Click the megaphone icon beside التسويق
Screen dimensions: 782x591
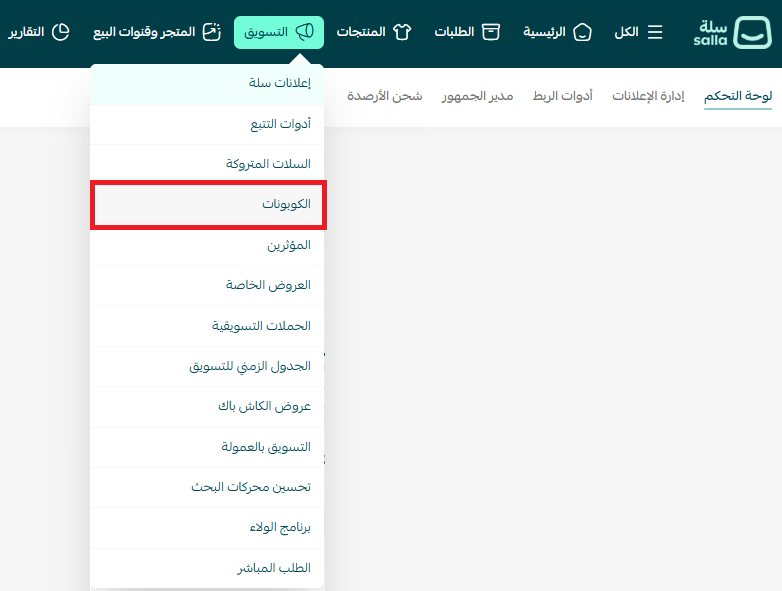pyautogui.click(x=305, y=32)
